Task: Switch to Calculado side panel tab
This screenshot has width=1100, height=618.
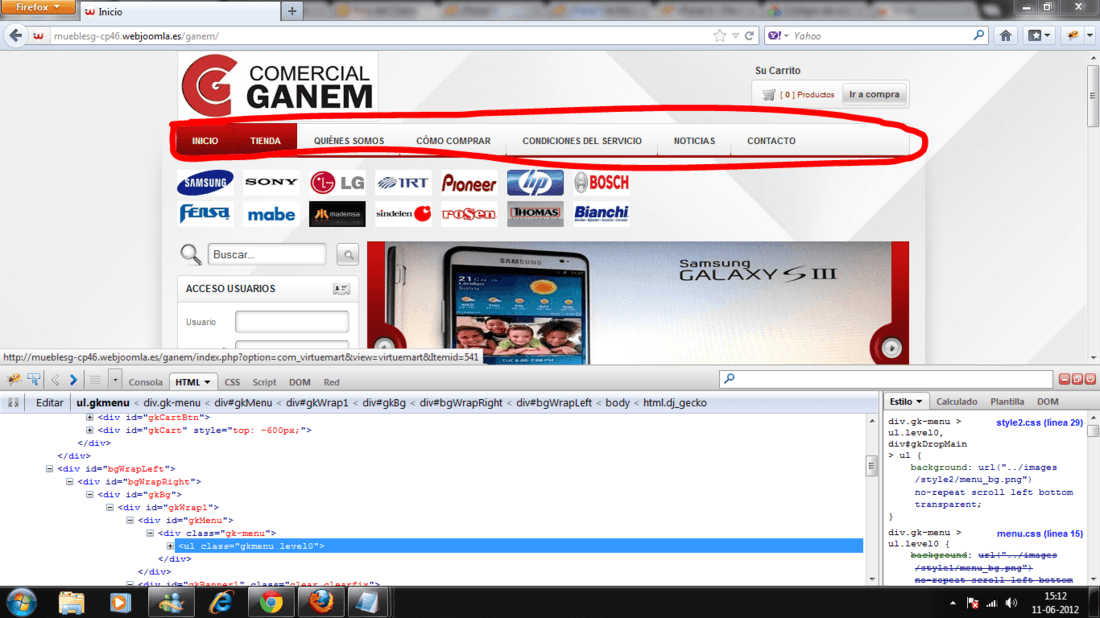Action: (956, 402)
